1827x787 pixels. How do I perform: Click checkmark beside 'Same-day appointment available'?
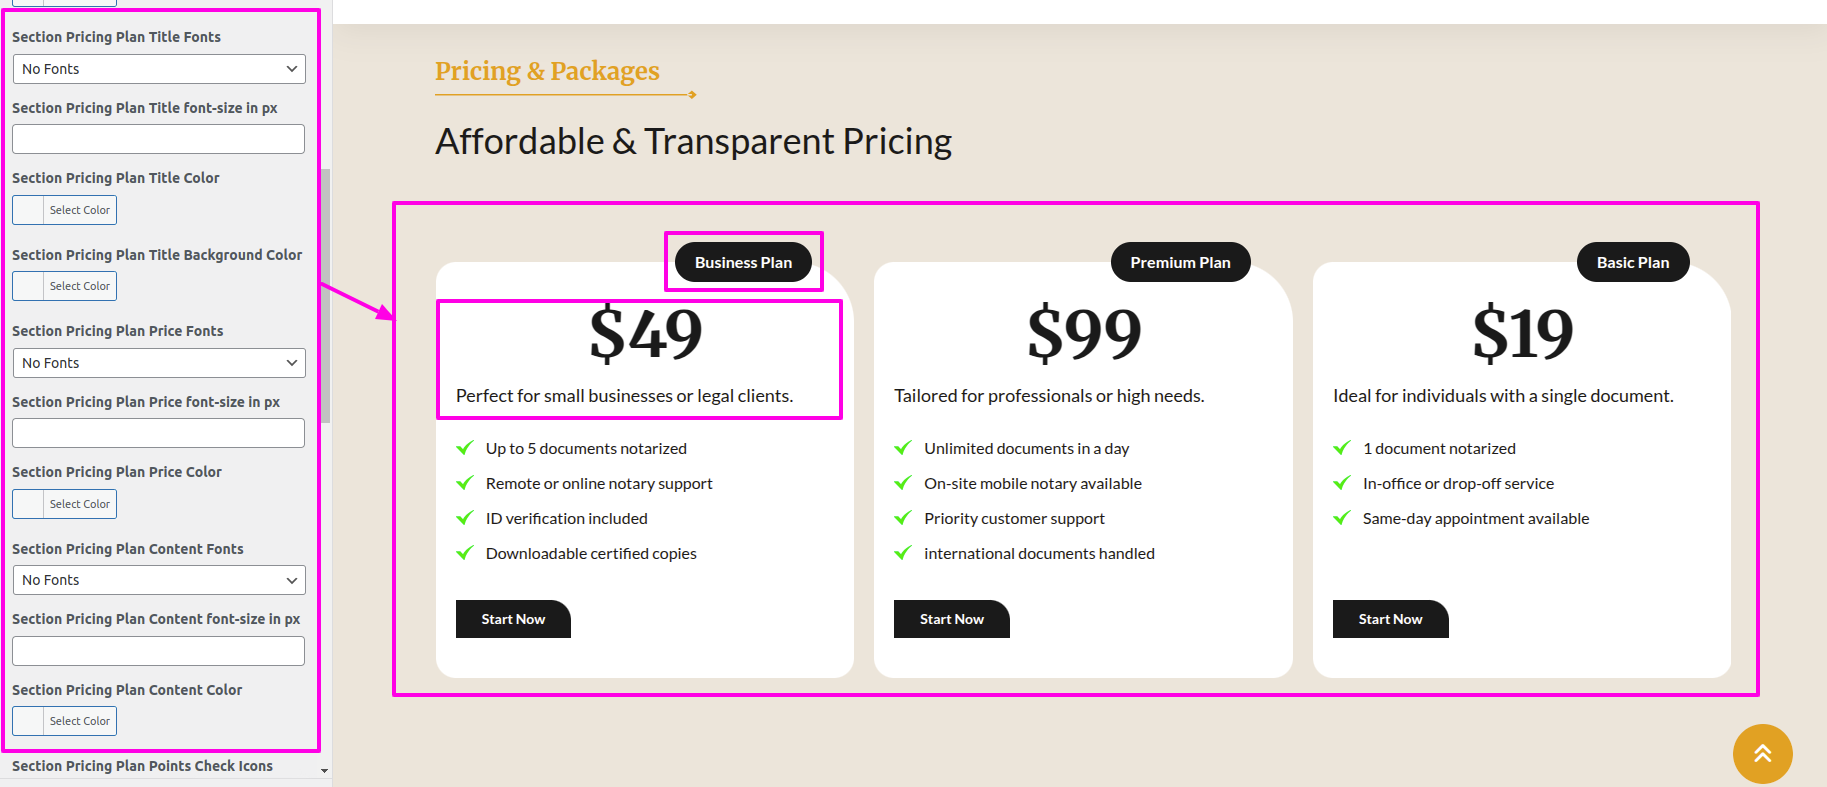click(x=1342, y=518)
